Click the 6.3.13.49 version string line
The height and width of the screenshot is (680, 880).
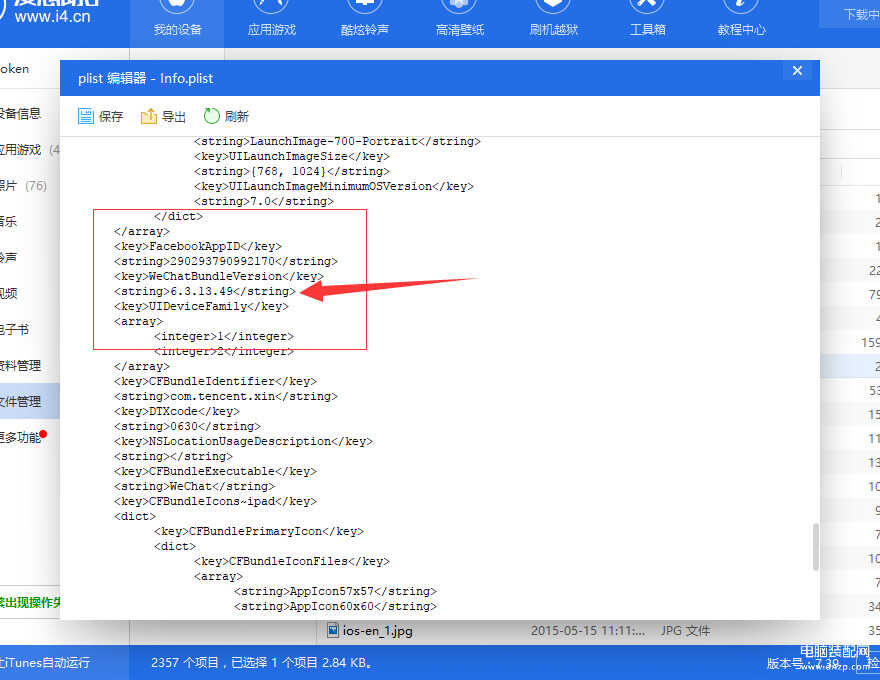point(205,291)
